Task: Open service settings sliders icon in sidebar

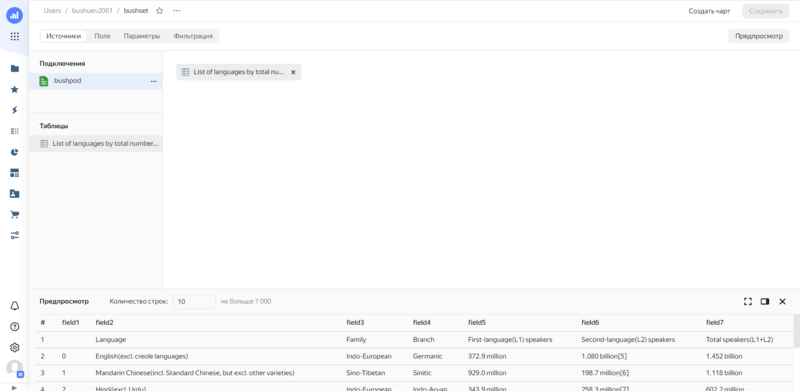Action: click(14, 235)
